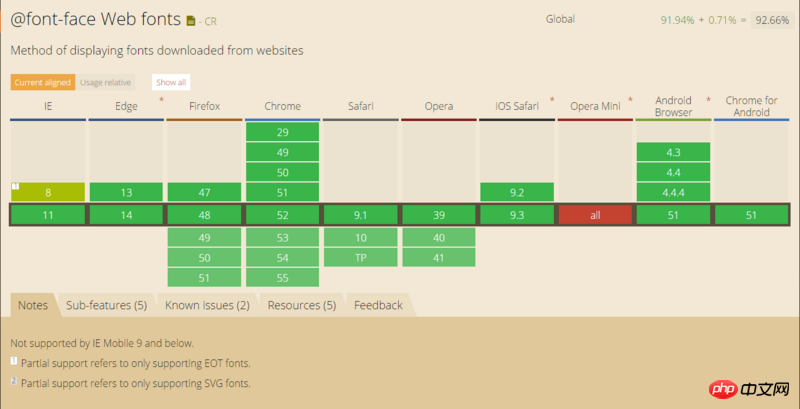Screen dimensions: 800x409
Task: Select the Safari column header
Action: coord(361,106)
